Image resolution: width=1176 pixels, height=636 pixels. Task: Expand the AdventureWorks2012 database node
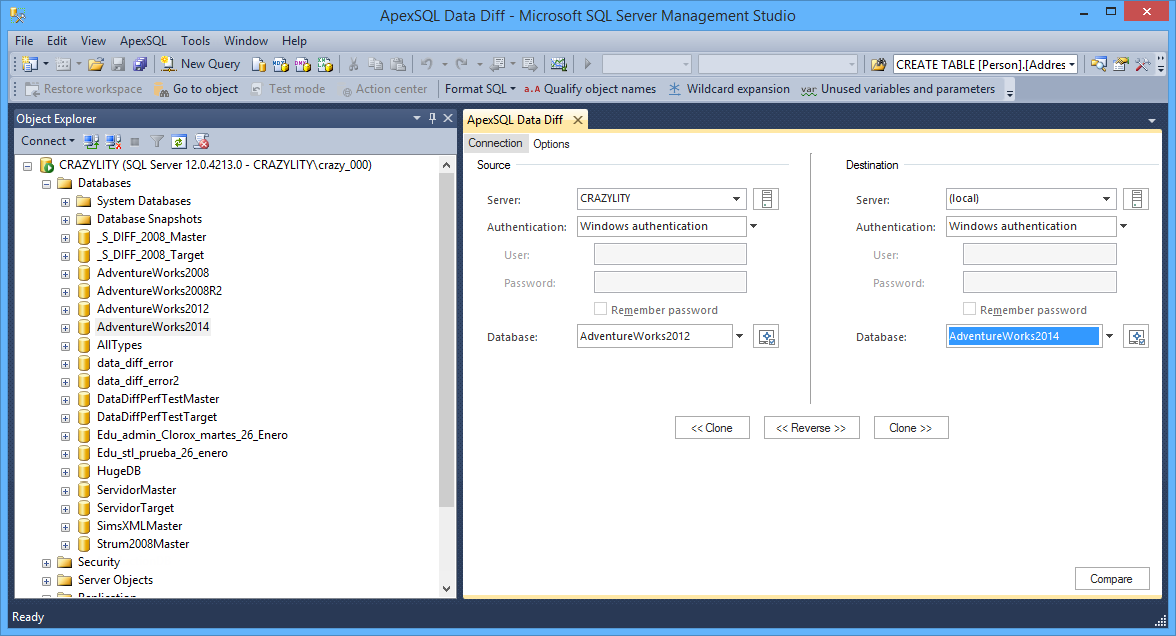pos(65,310)
